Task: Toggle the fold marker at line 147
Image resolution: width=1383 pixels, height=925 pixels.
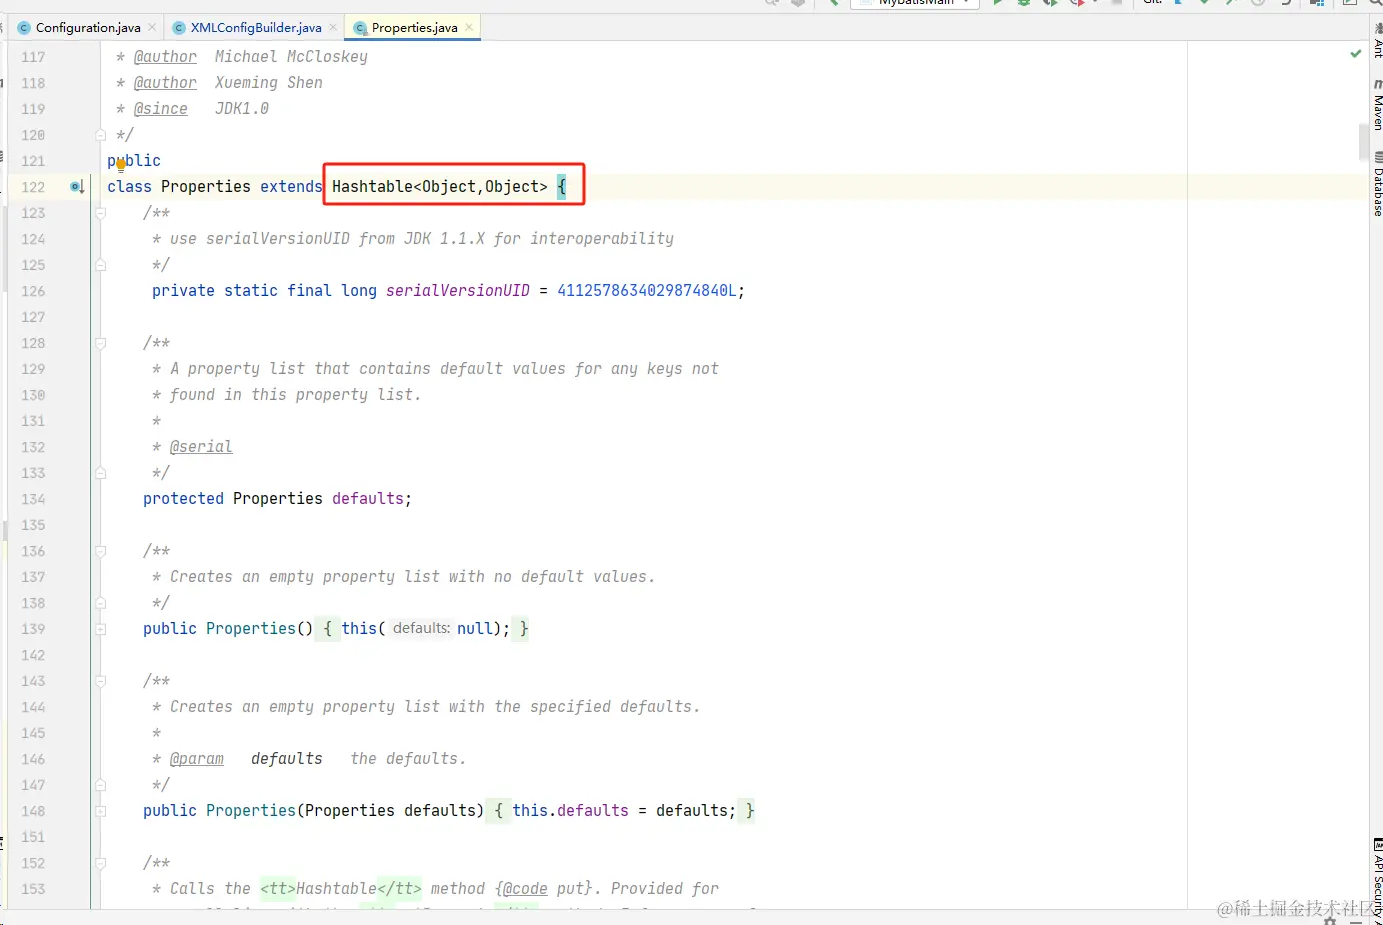Action: click(100, 785)
